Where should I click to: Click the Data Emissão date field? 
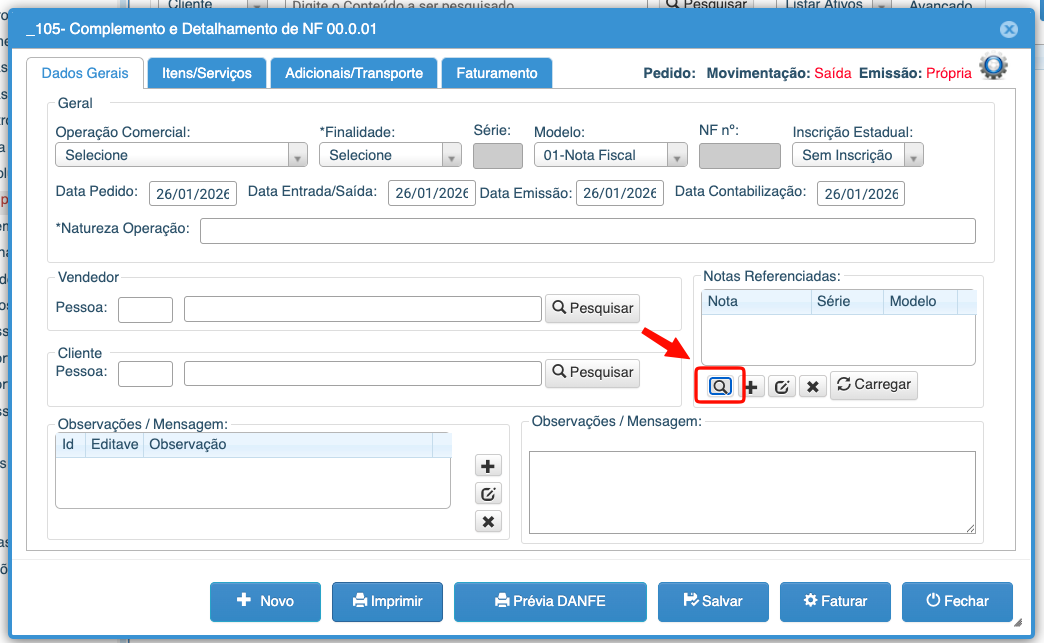pos(619,194)
